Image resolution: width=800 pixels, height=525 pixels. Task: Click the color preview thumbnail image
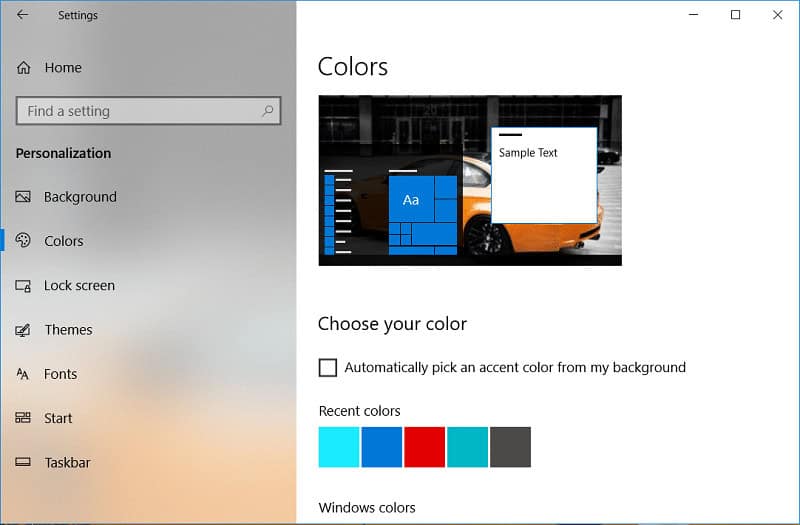469,180
